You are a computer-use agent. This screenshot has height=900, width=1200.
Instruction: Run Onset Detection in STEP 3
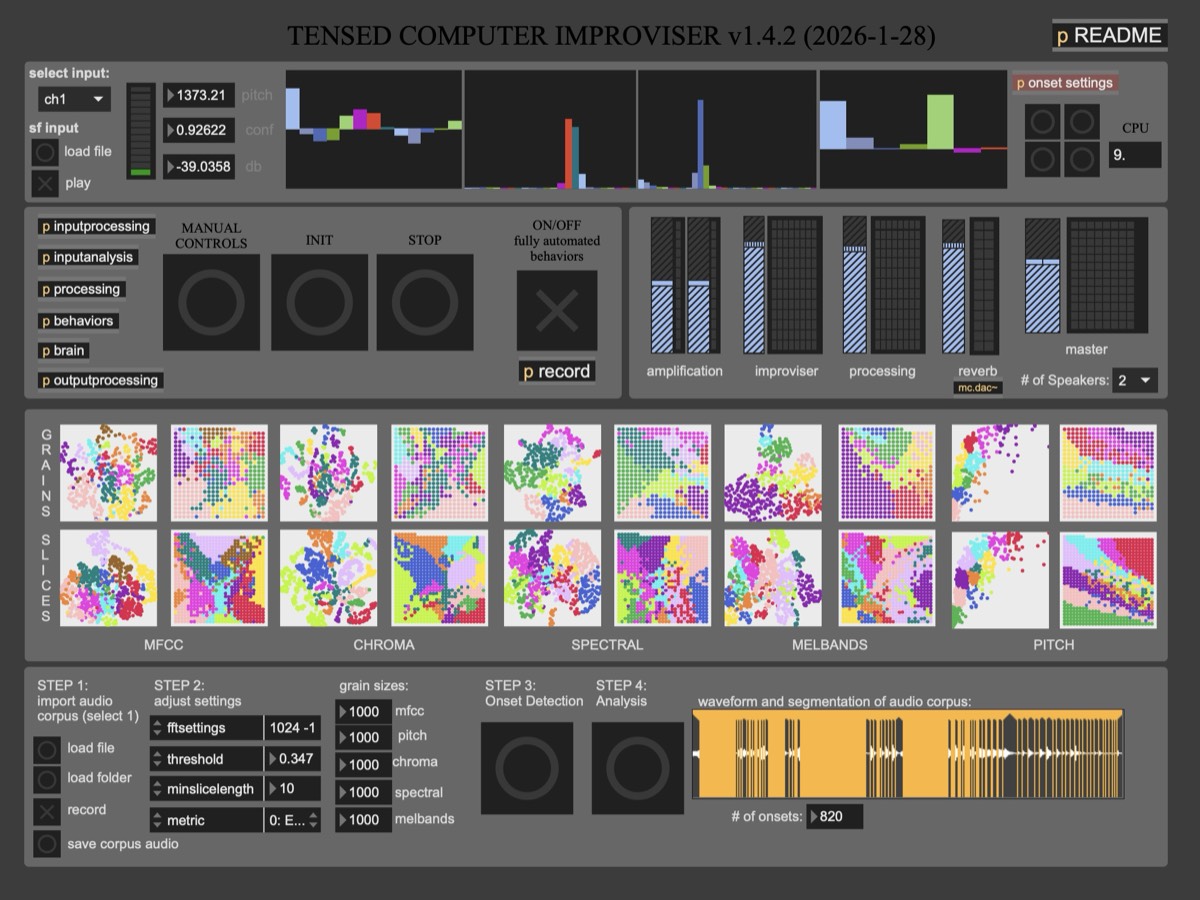point(527,770)
